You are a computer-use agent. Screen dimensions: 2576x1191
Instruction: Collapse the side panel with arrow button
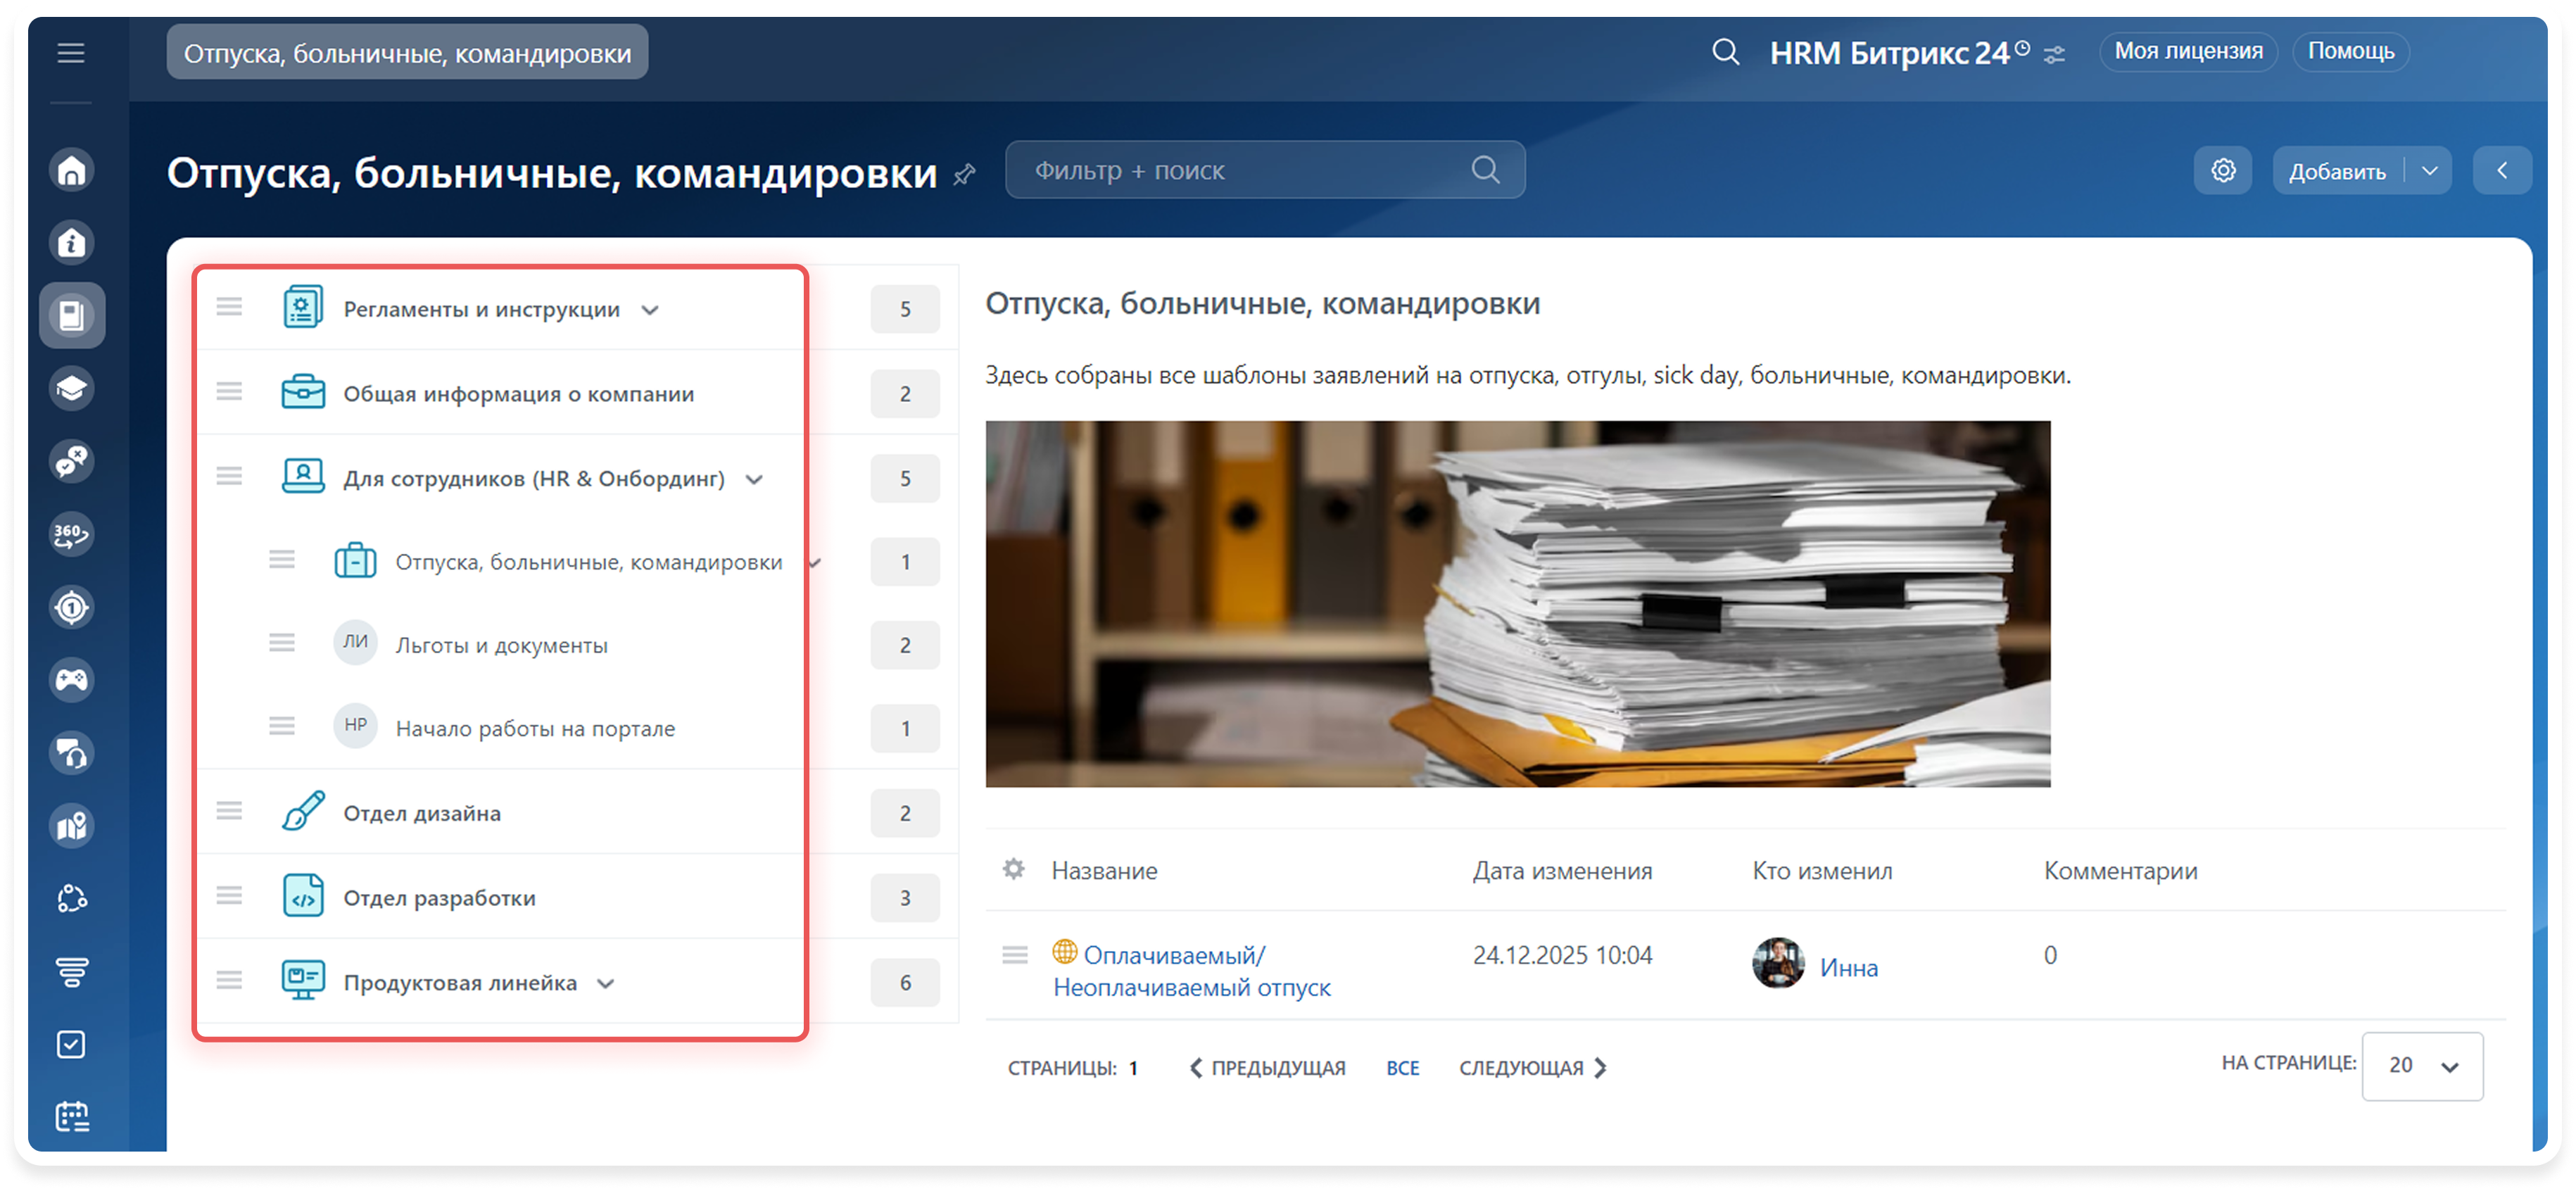[x=2501, y=171]
